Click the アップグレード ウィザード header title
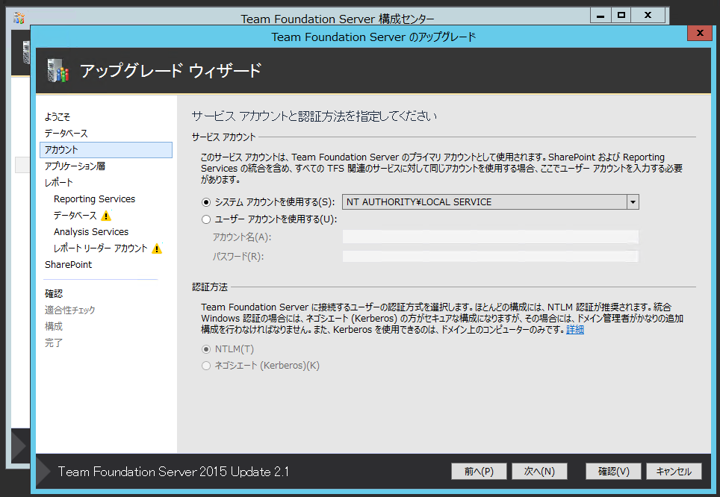 (171, 71)
